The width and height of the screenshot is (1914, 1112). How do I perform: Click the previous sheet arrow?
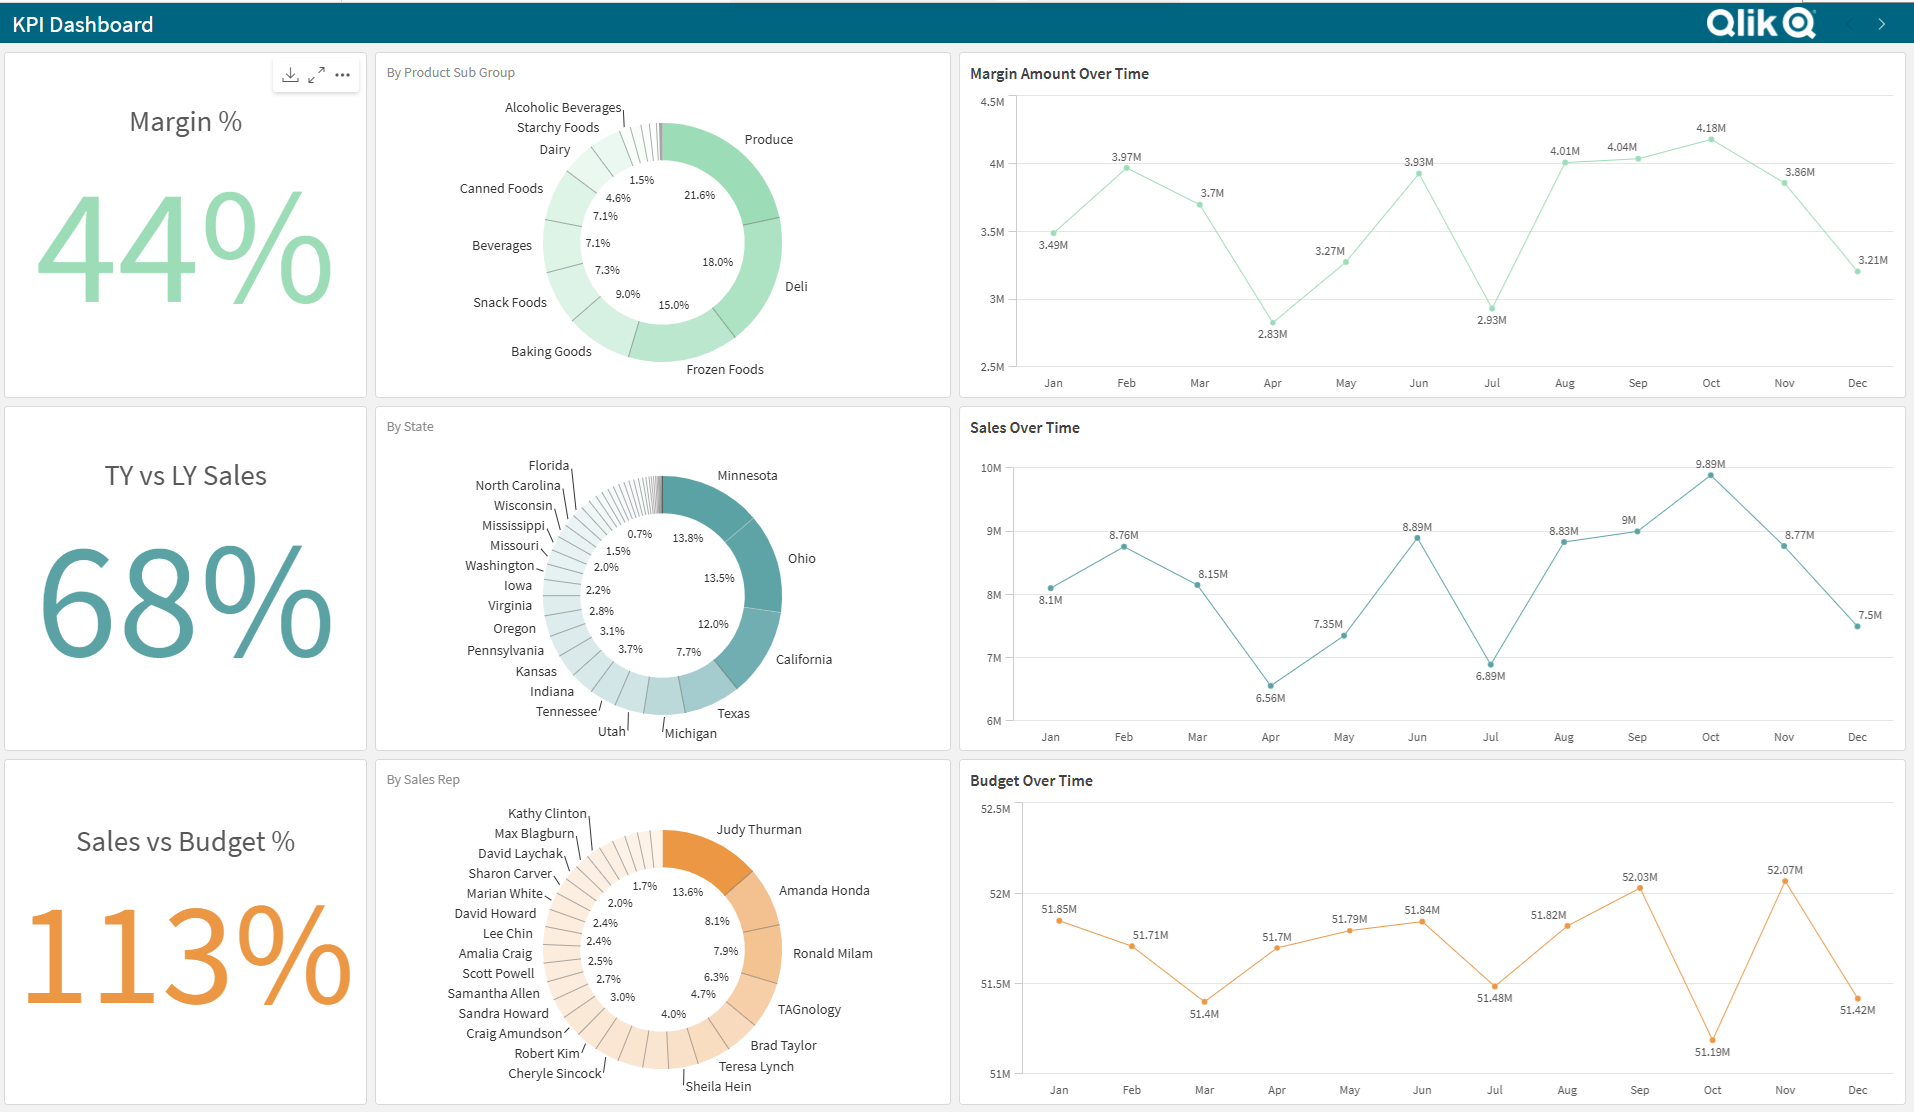[x=1850, y=24]
